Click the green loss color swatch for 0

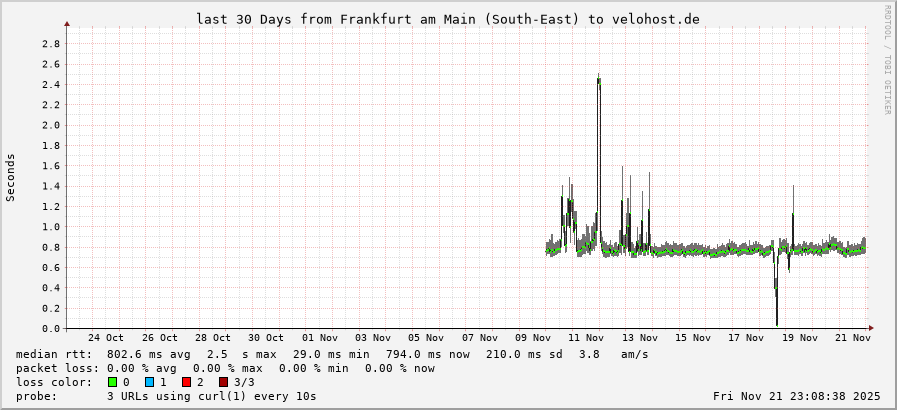[x=112, y=382]
